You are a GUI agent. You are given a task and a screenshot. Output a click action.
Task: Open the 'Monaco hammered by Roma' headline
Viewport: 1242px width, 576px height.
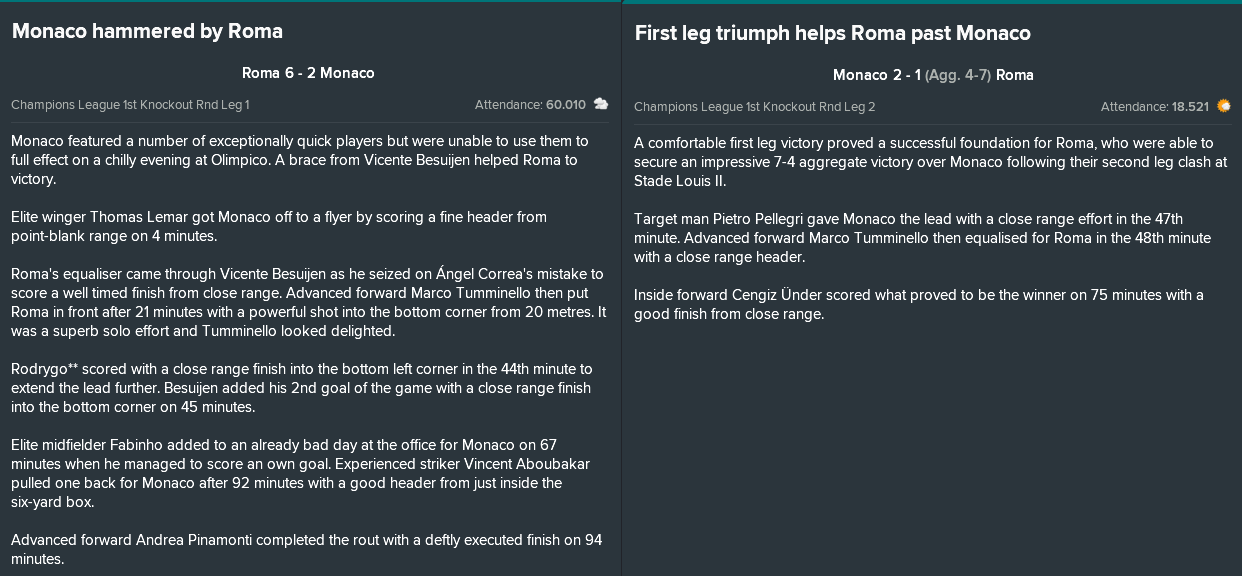point(147,31)
